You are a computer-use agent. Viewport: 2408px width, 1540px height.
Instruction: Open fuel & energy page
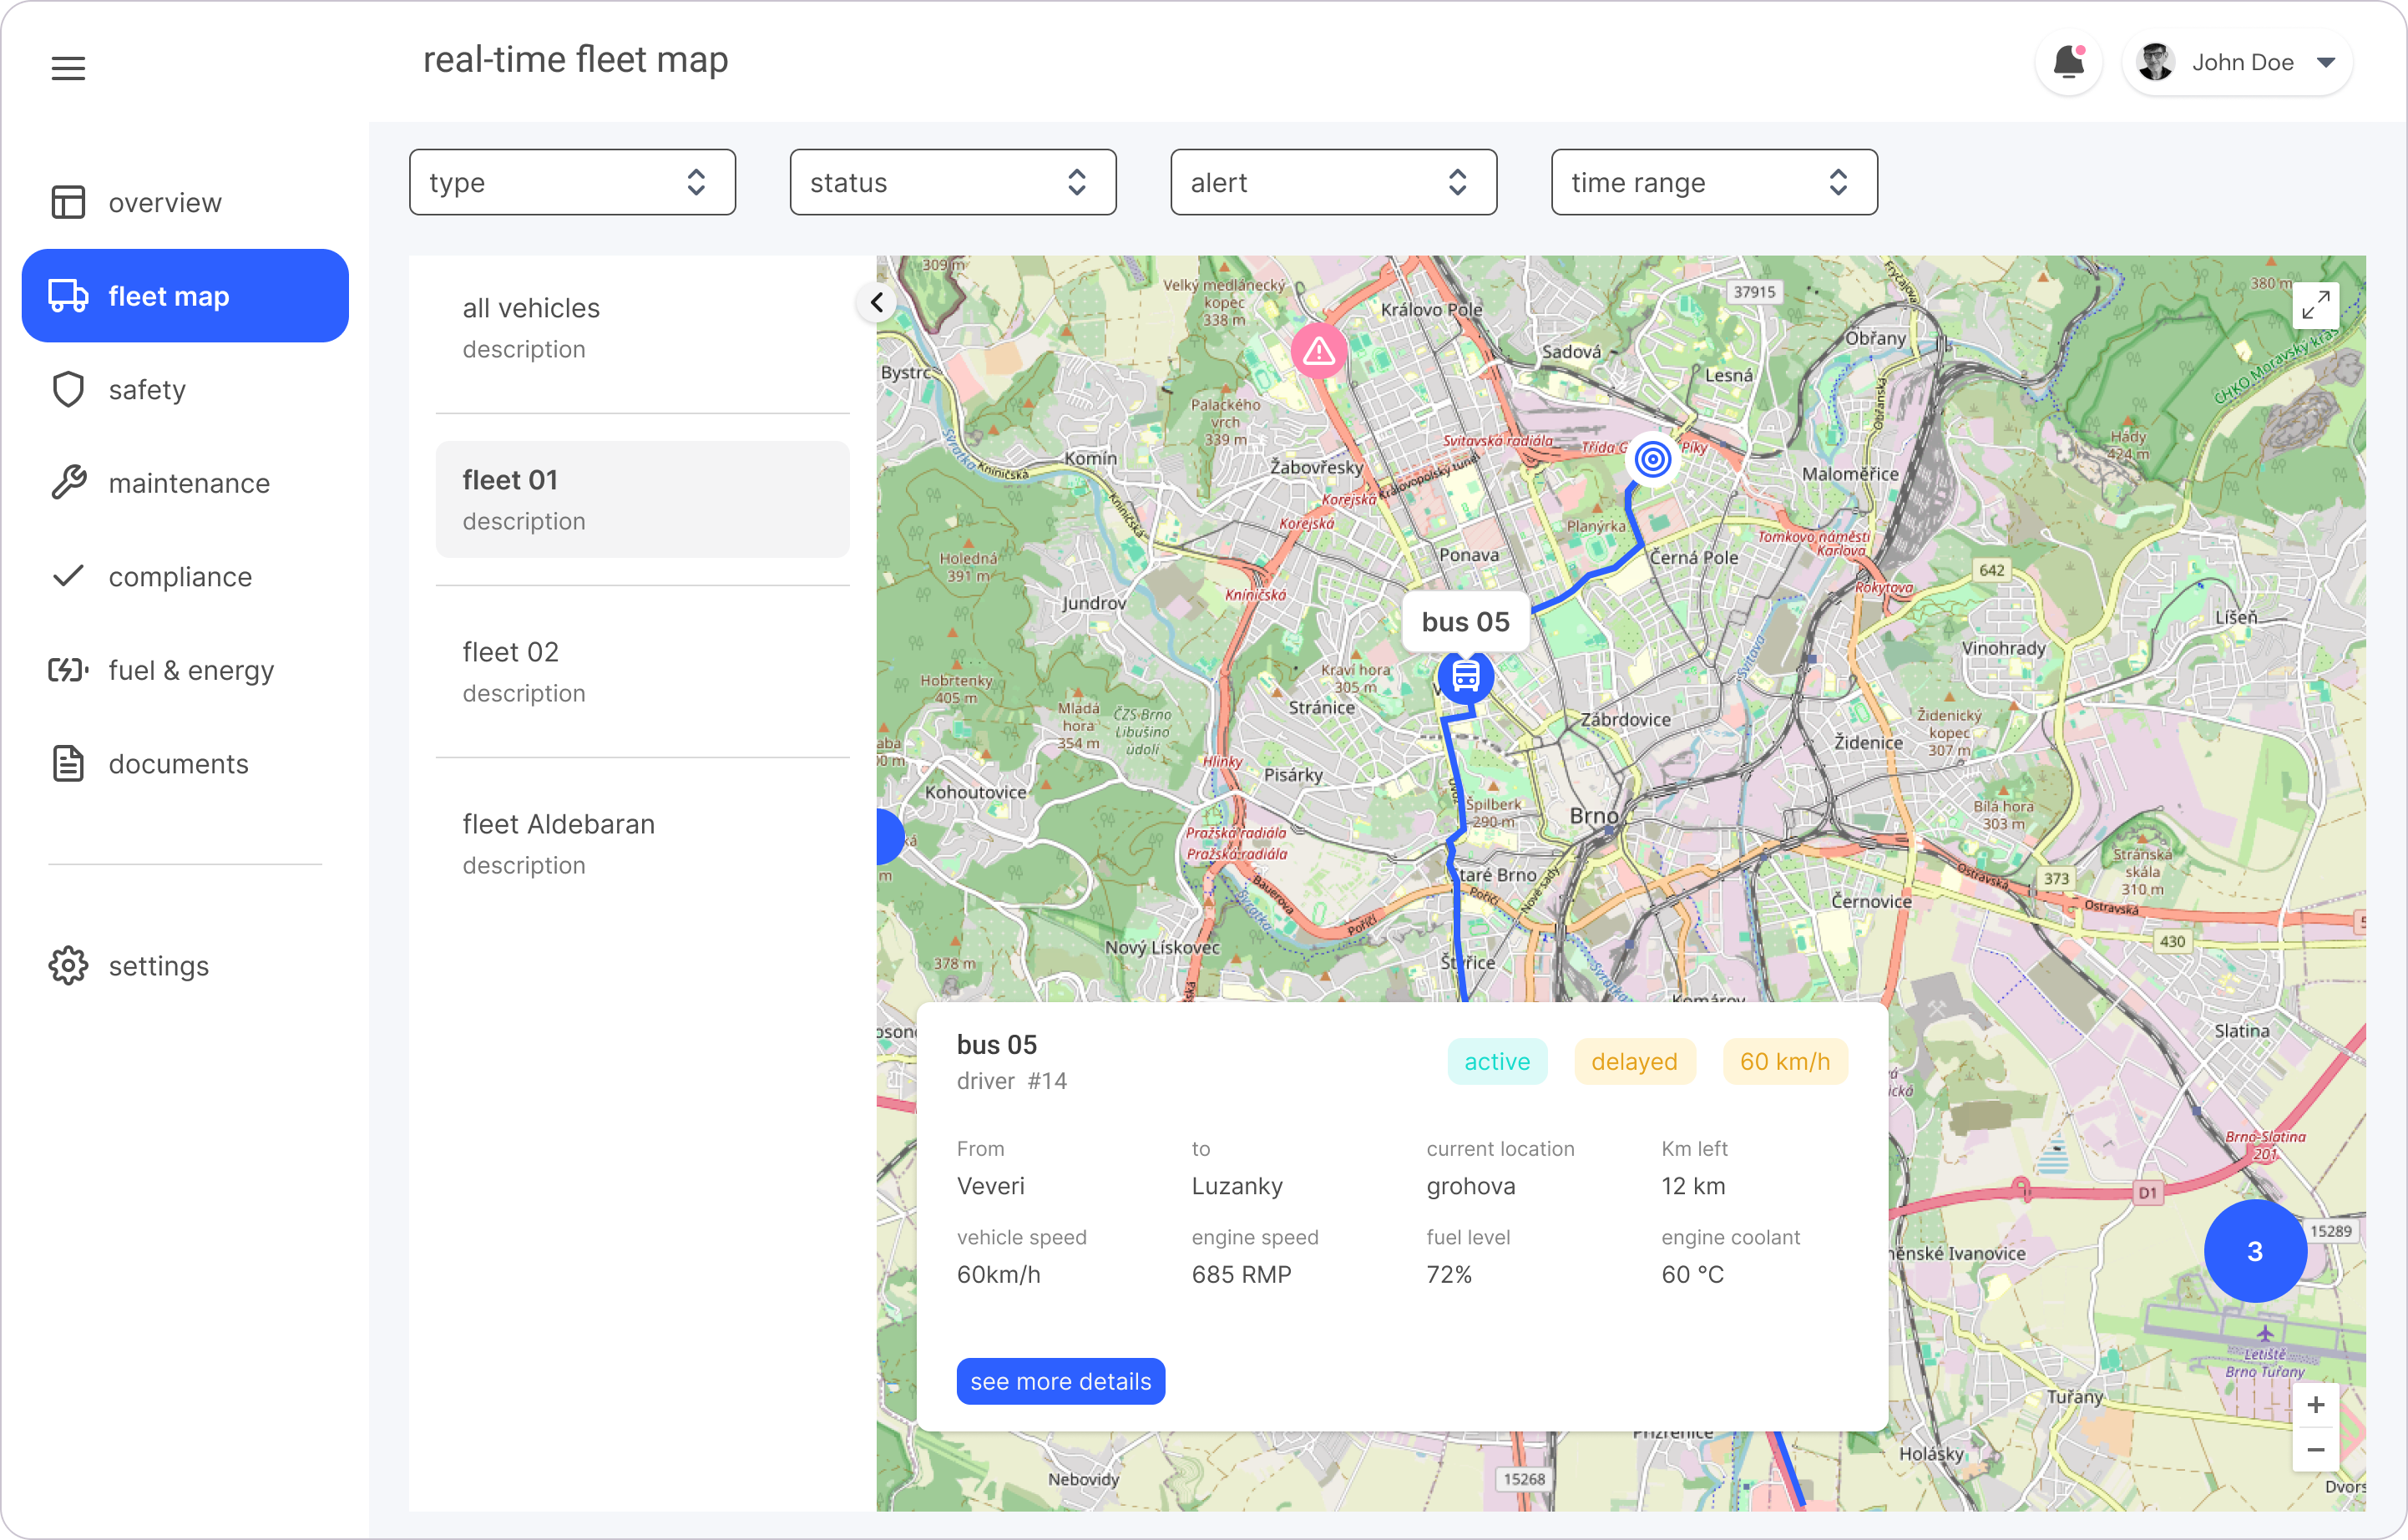click(190, 670)
